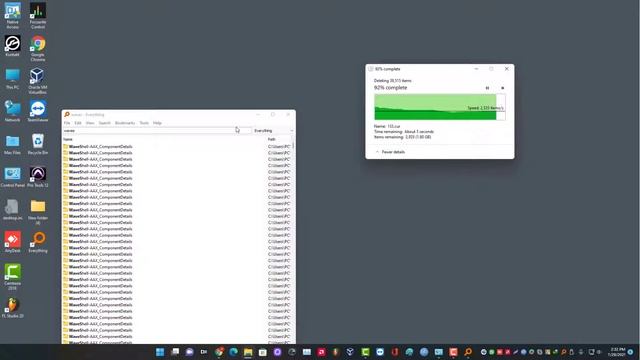Click the Windows Start button on taskbar
The image size is (640, 360).
[160, 352]
